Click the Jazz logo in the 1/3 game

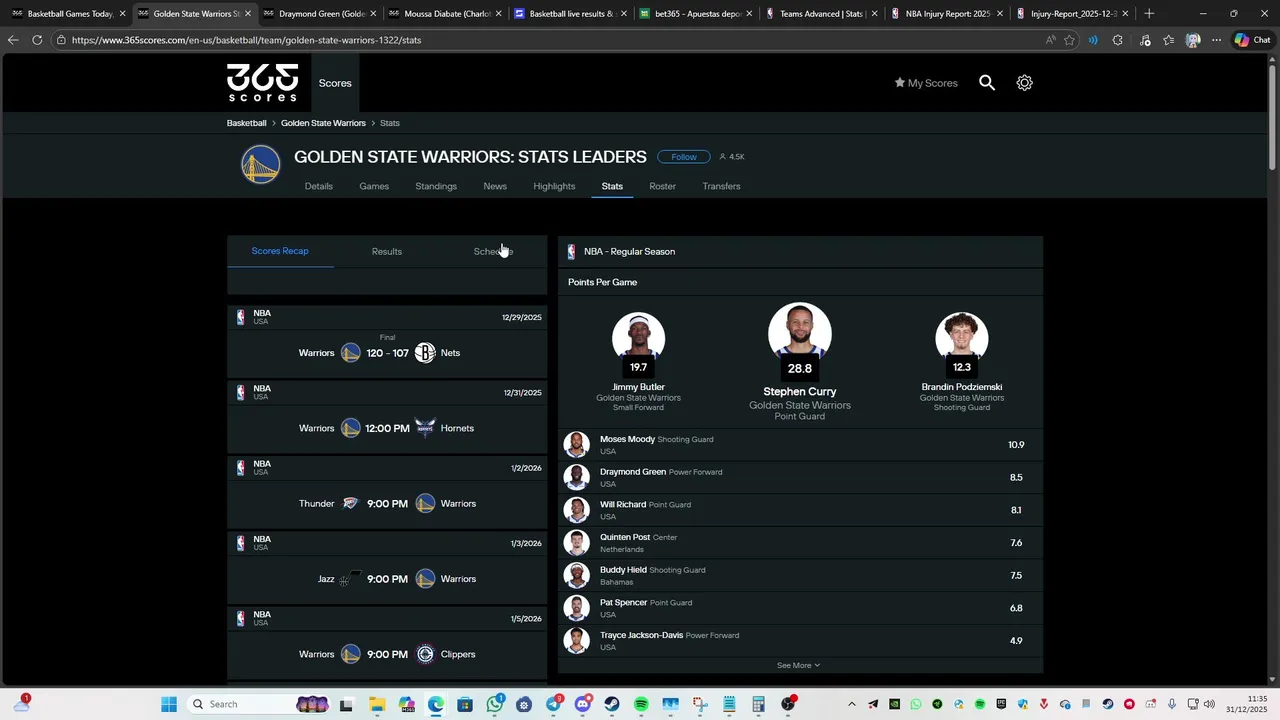350,578
